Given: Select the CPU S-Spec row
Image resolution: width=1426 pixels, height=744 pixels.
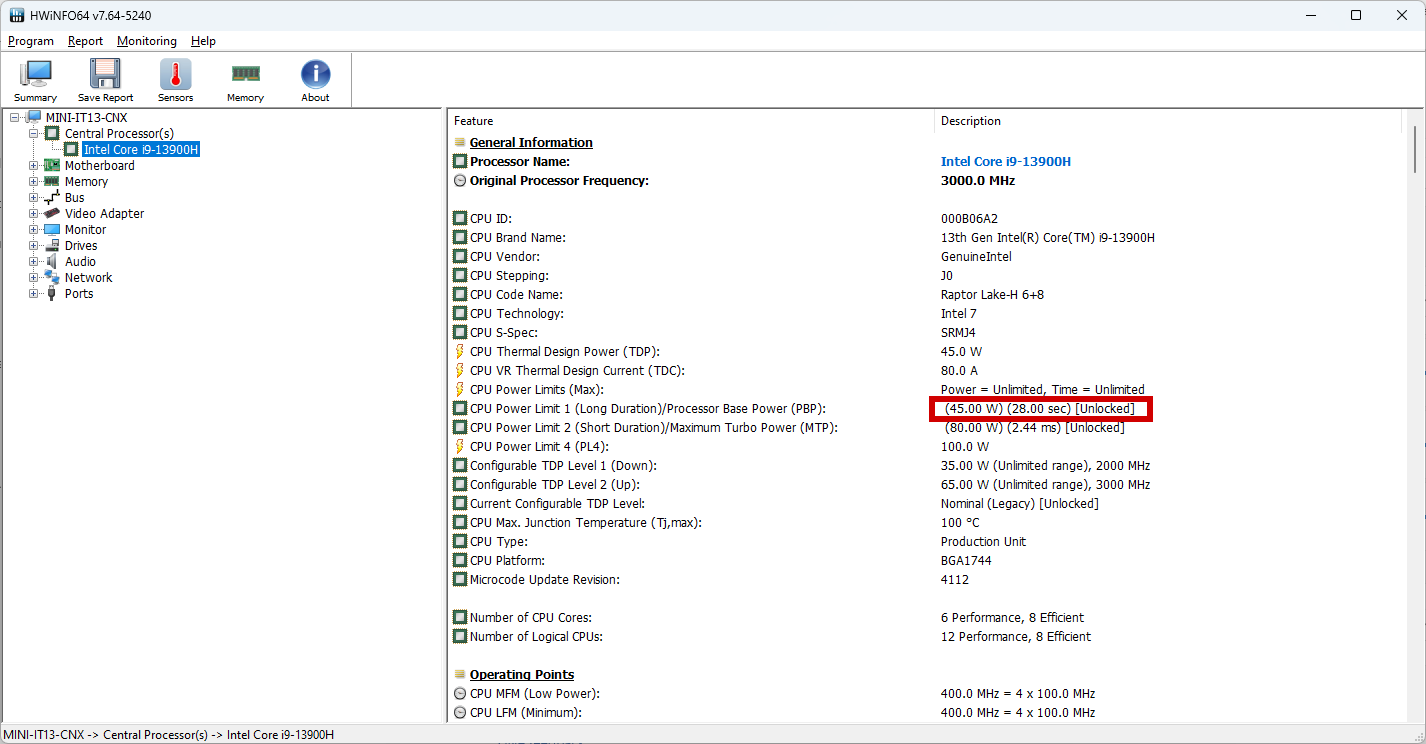Looking at the screenshot, I should (925, 333).
